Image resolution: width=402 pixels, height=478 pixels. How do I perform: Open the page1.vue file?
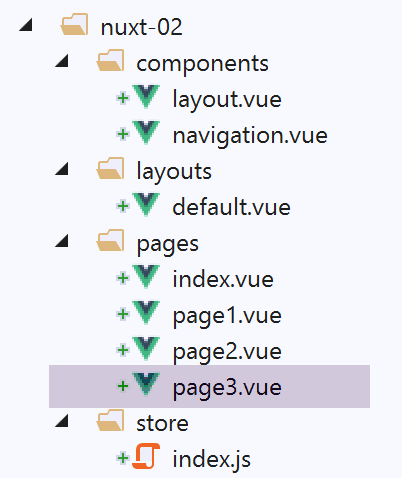[x=227, y=316]
